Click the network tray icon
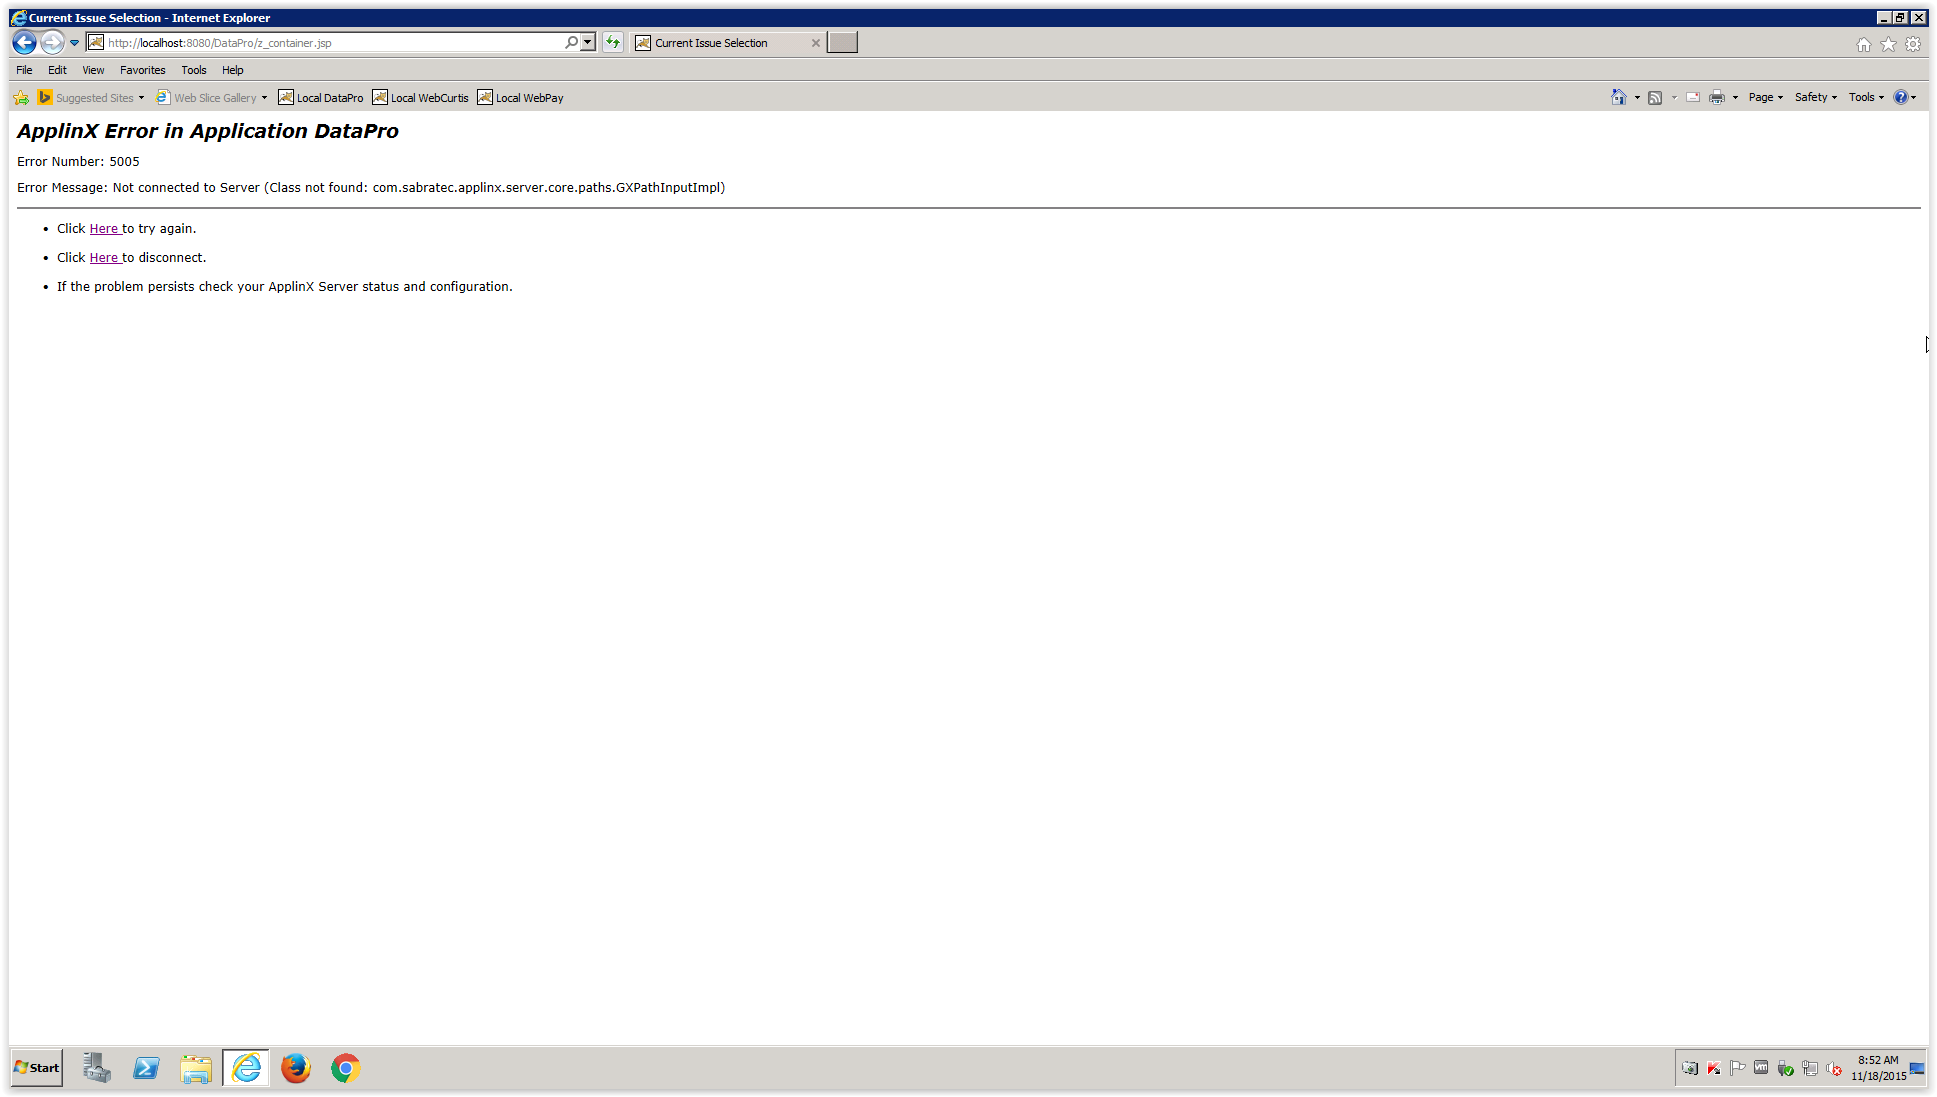 click(x=1810, y=1068)
